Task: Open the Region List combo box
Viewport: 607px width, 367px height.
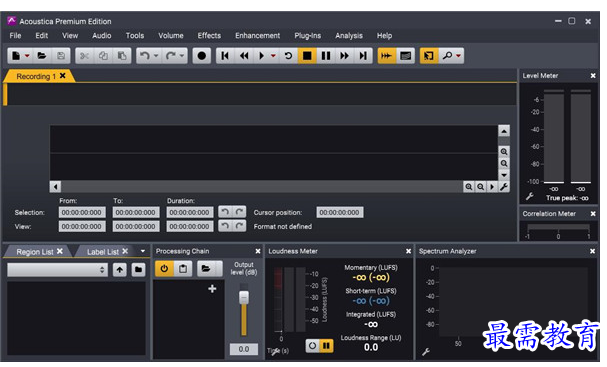Action: 57,269
